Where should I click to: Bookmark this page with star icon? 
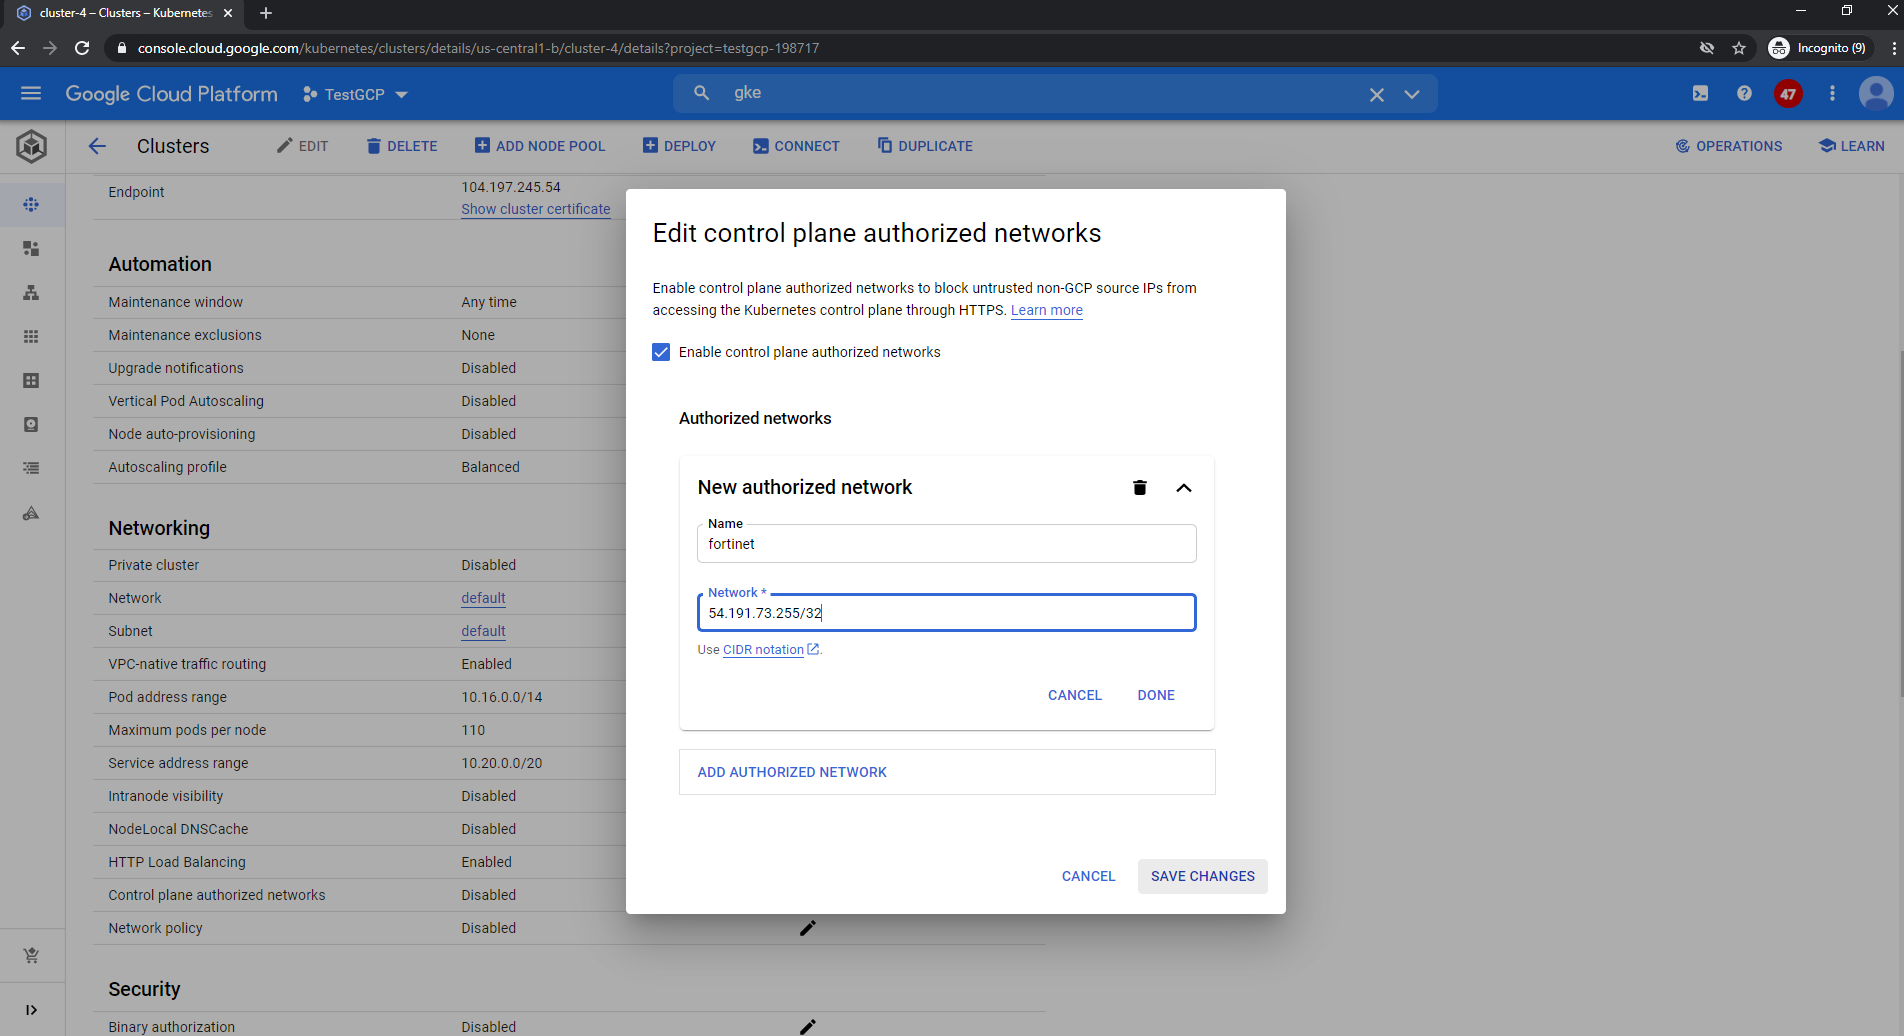[x=1739, y=48]
